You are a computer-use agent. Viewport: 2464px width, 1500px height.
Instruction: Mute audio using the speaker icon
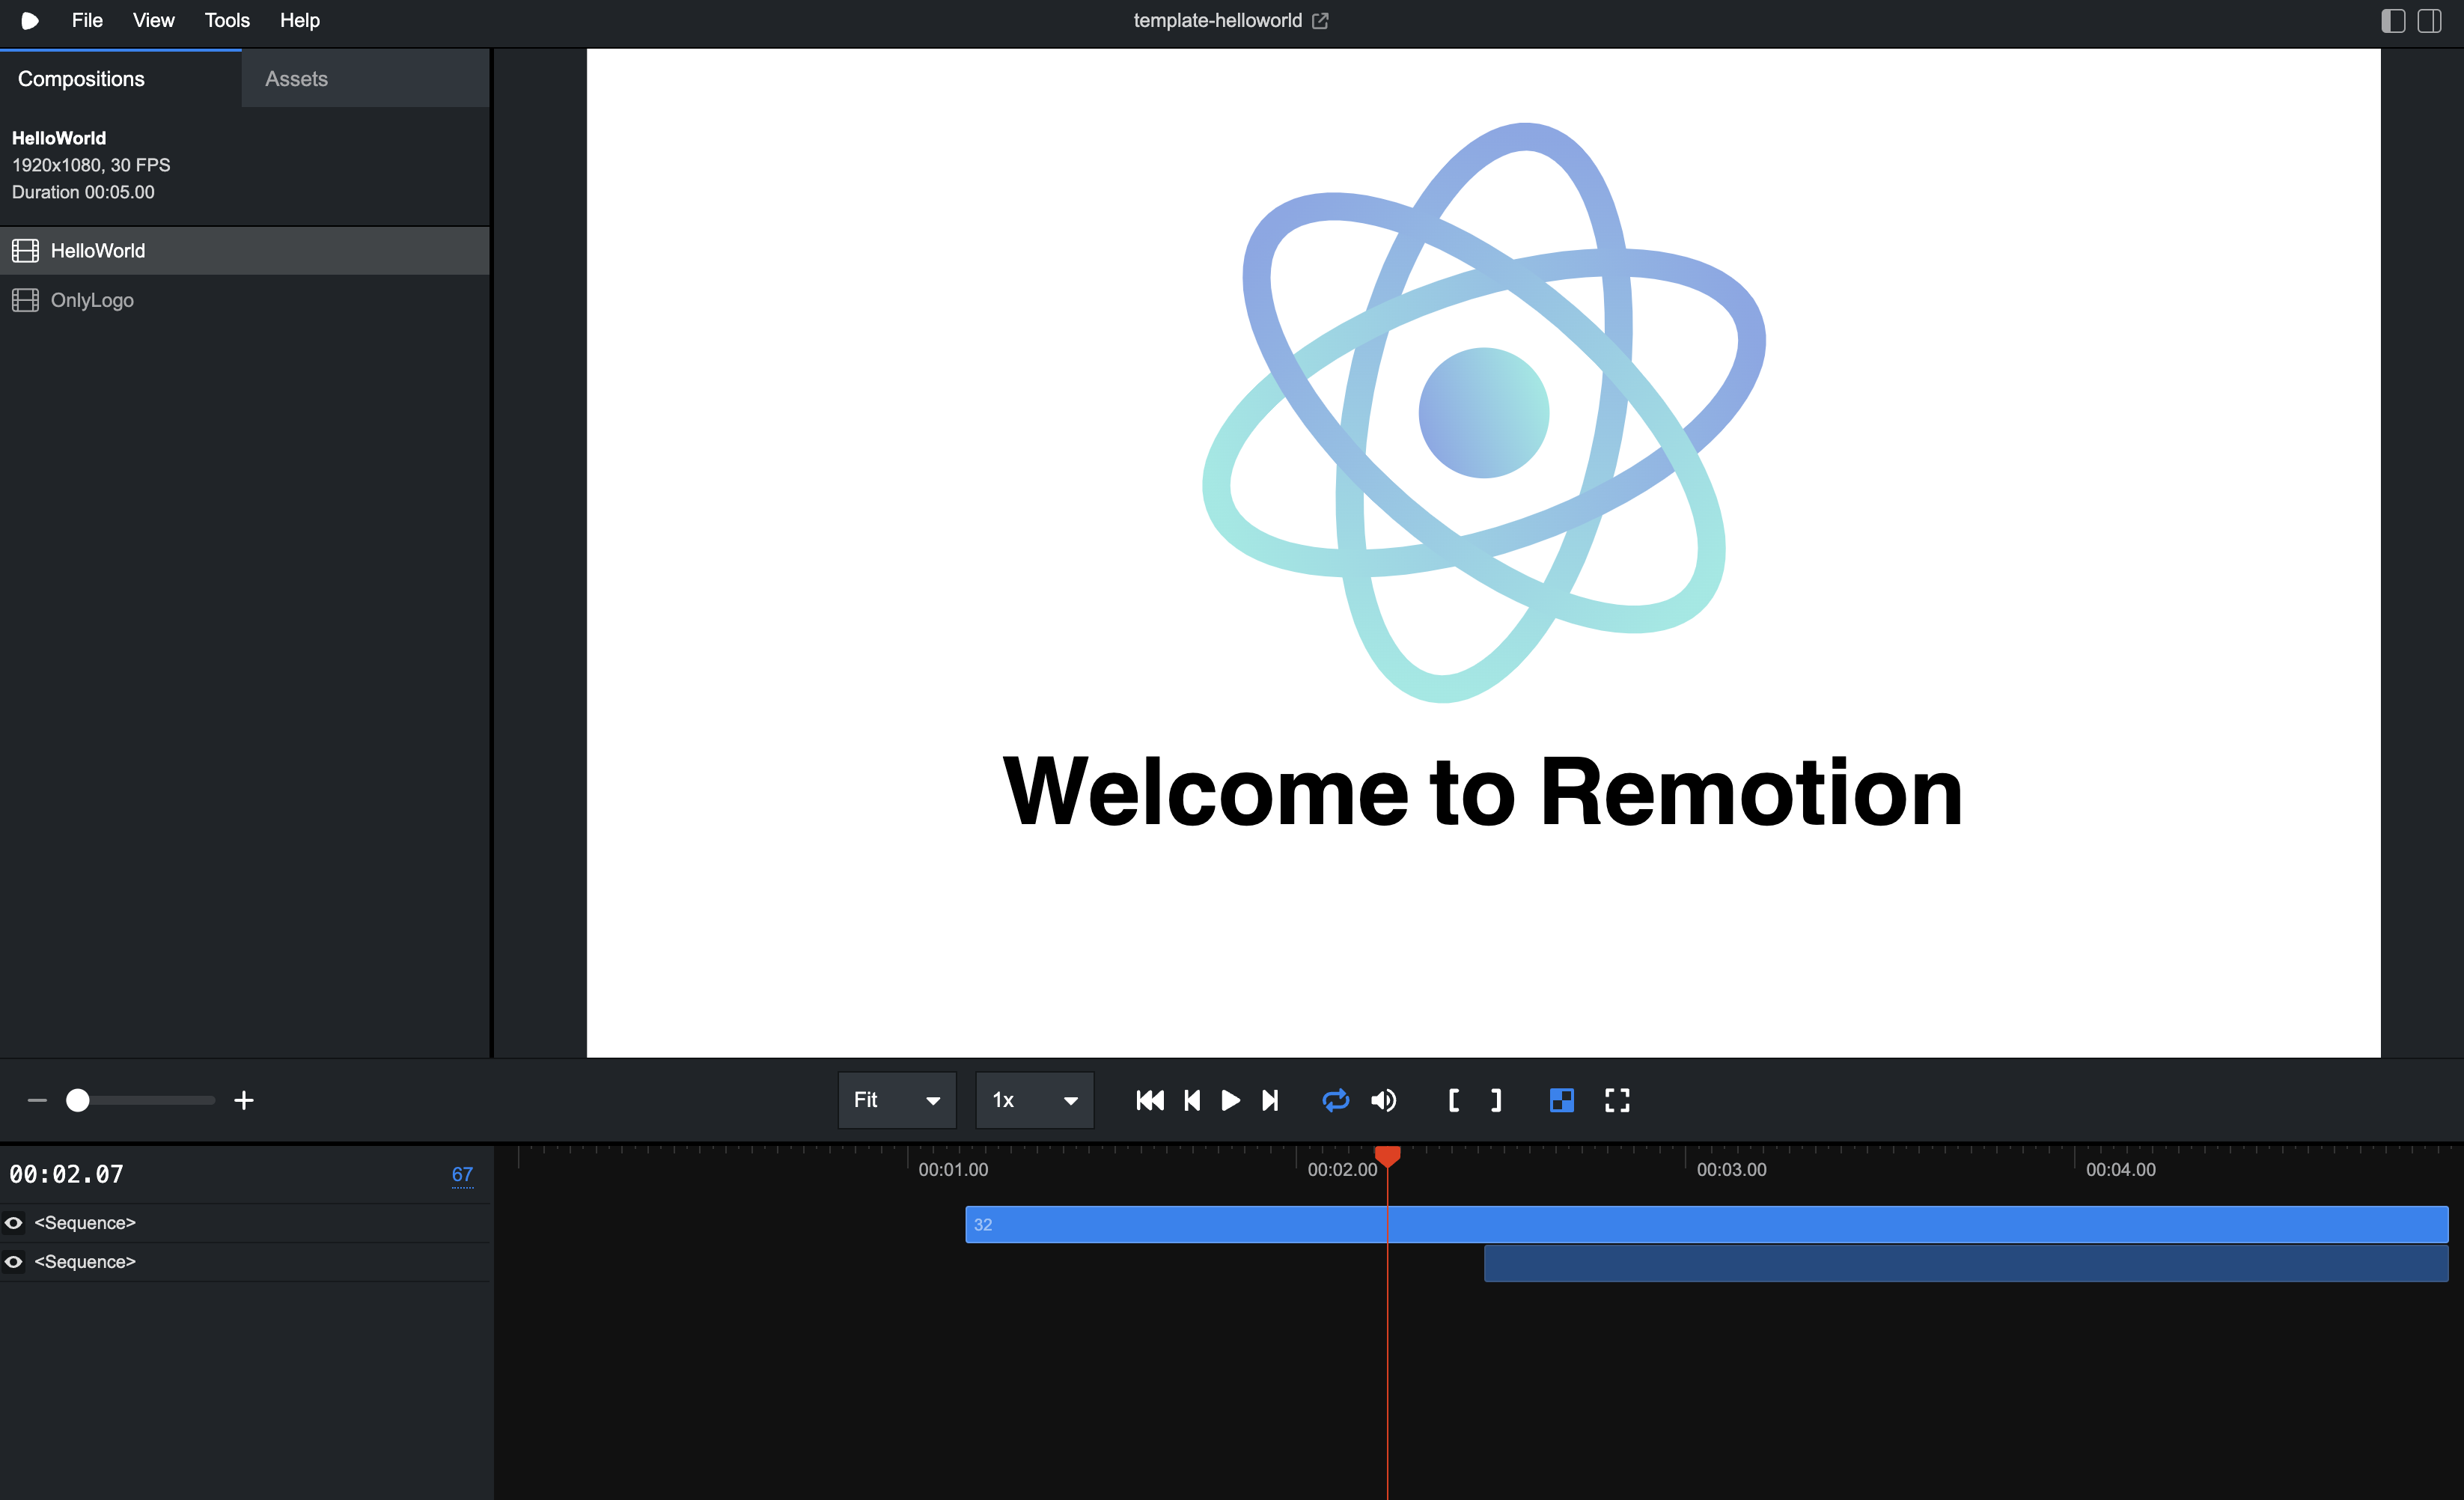[1384, 1100]
